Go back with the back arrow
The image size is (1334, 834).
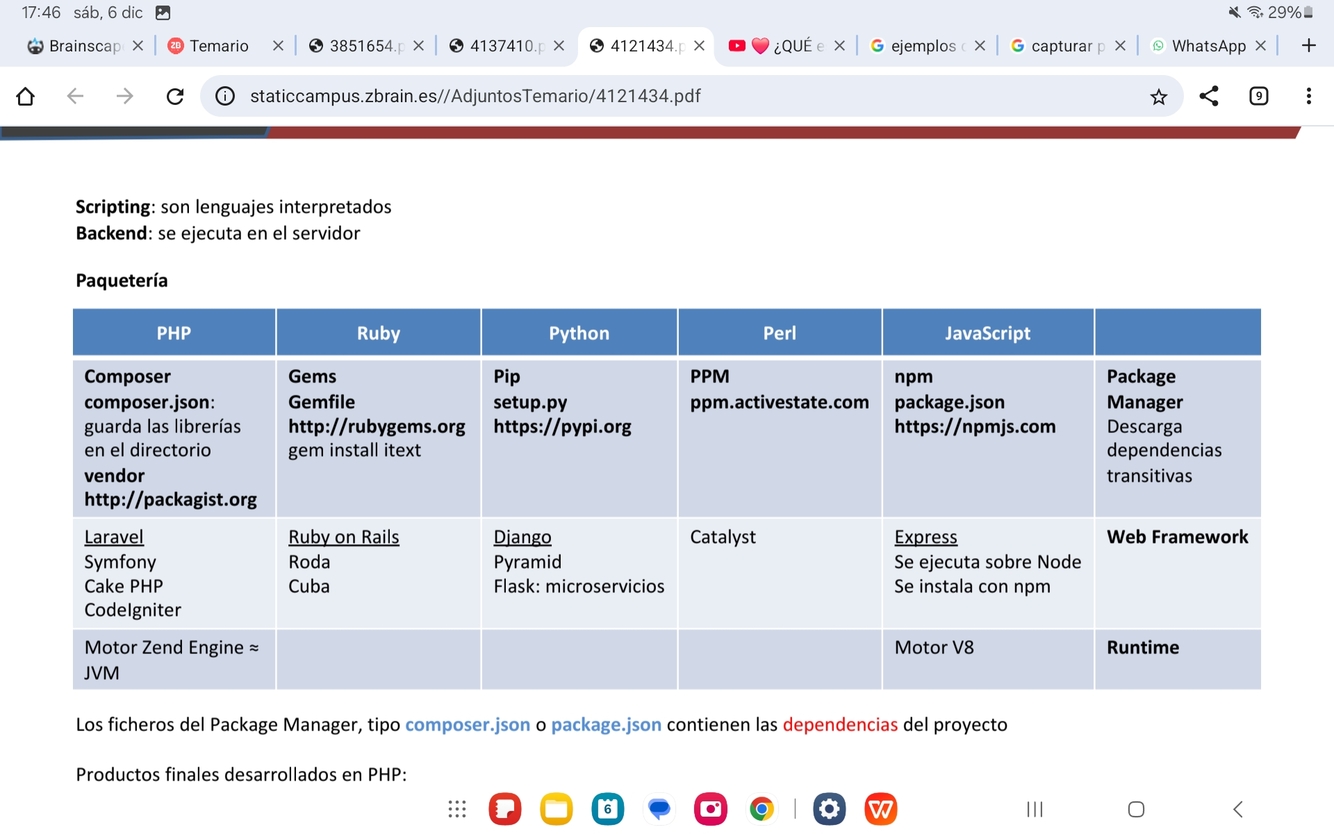click(x=75, y=96)
